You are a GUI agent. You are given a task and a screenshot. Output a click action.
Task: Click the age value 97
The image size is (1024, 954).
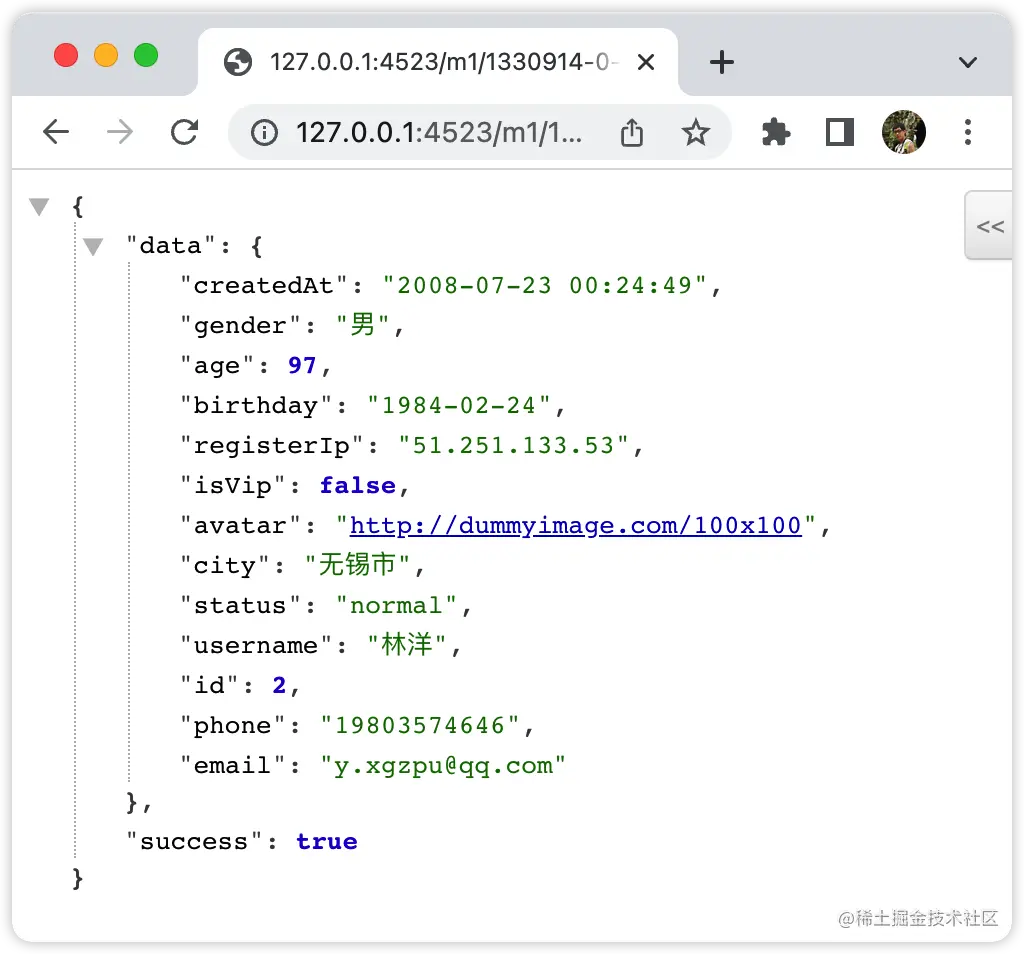point(302,366)
